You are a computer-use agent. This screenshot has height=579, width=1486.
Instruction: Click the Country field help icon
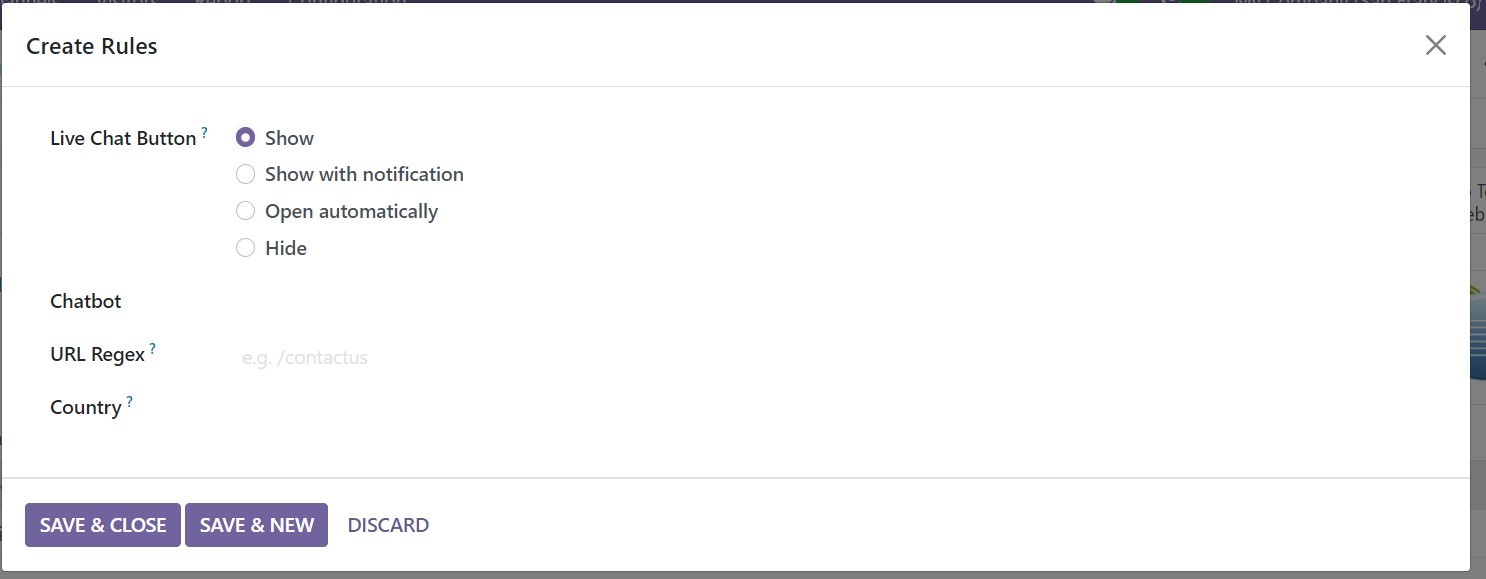[130, 401]
